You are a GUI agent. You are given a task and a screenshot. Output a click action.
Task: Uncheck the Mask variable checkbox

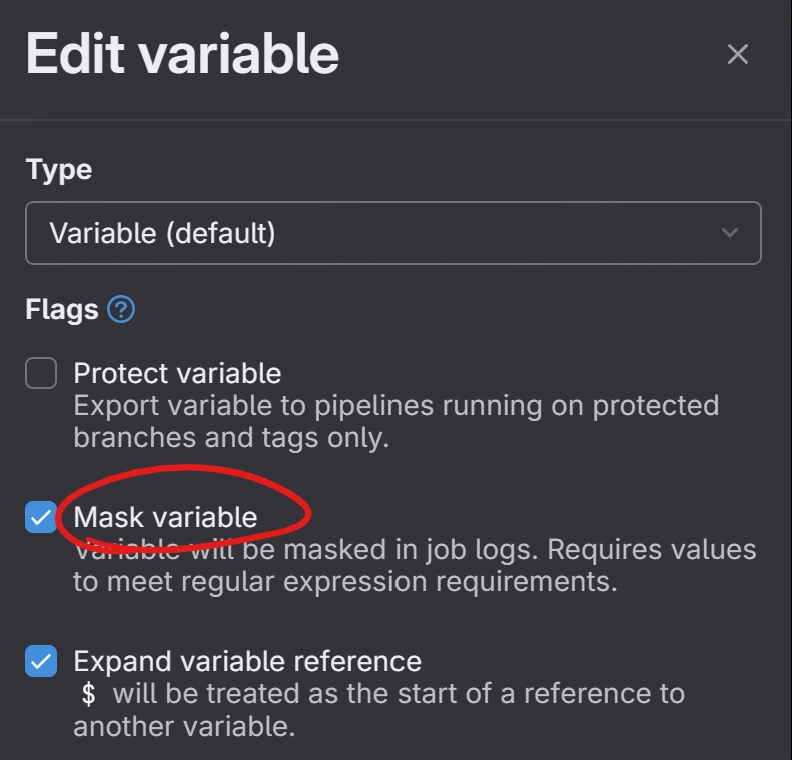(x=41, y=518)
